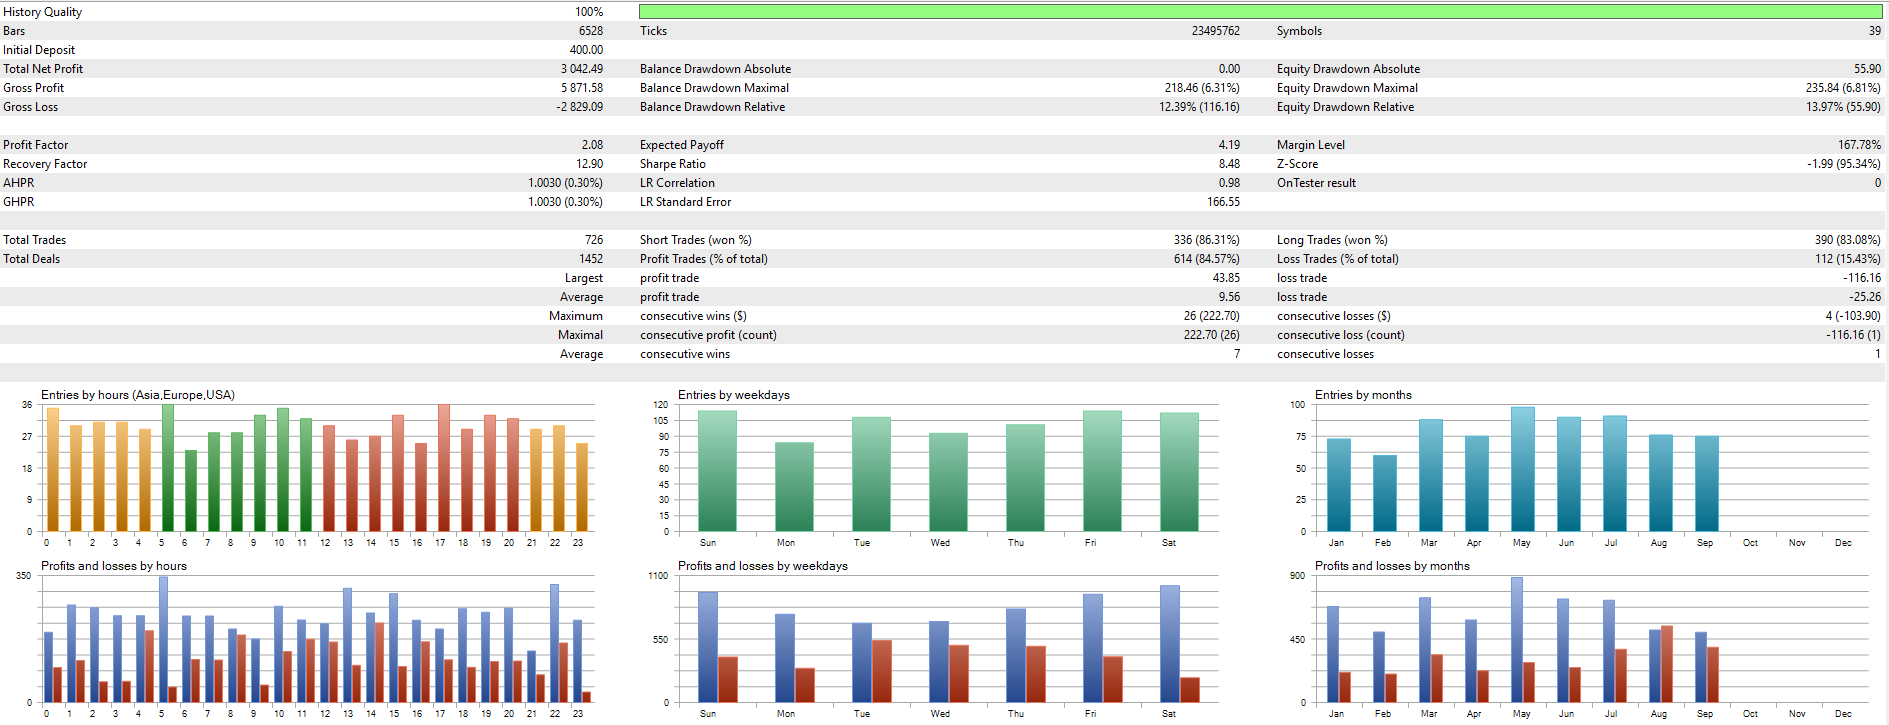This screenshot has width=1889, height=725.
Task: Select the Total Net Profit value 3 042.49
Action: tap(581, 69)
